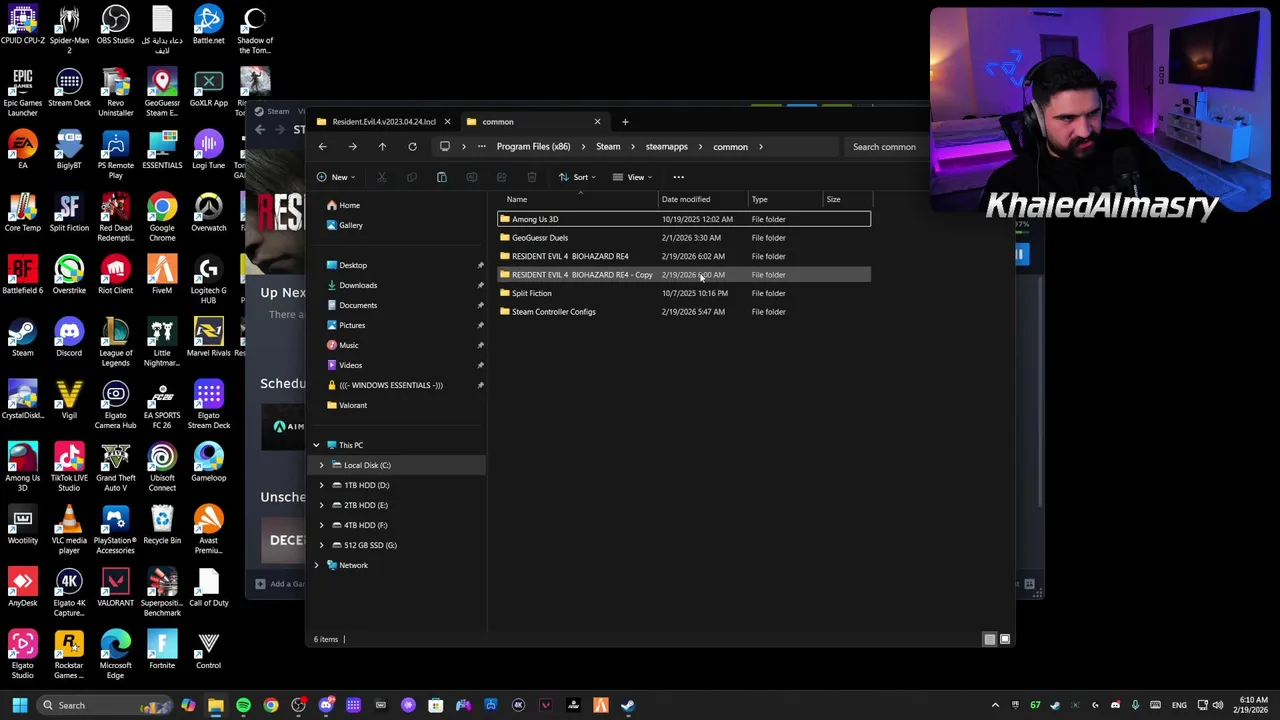Select the Google Chrome desktop icon
The image size is (1280, 720).
click(162, 218)
